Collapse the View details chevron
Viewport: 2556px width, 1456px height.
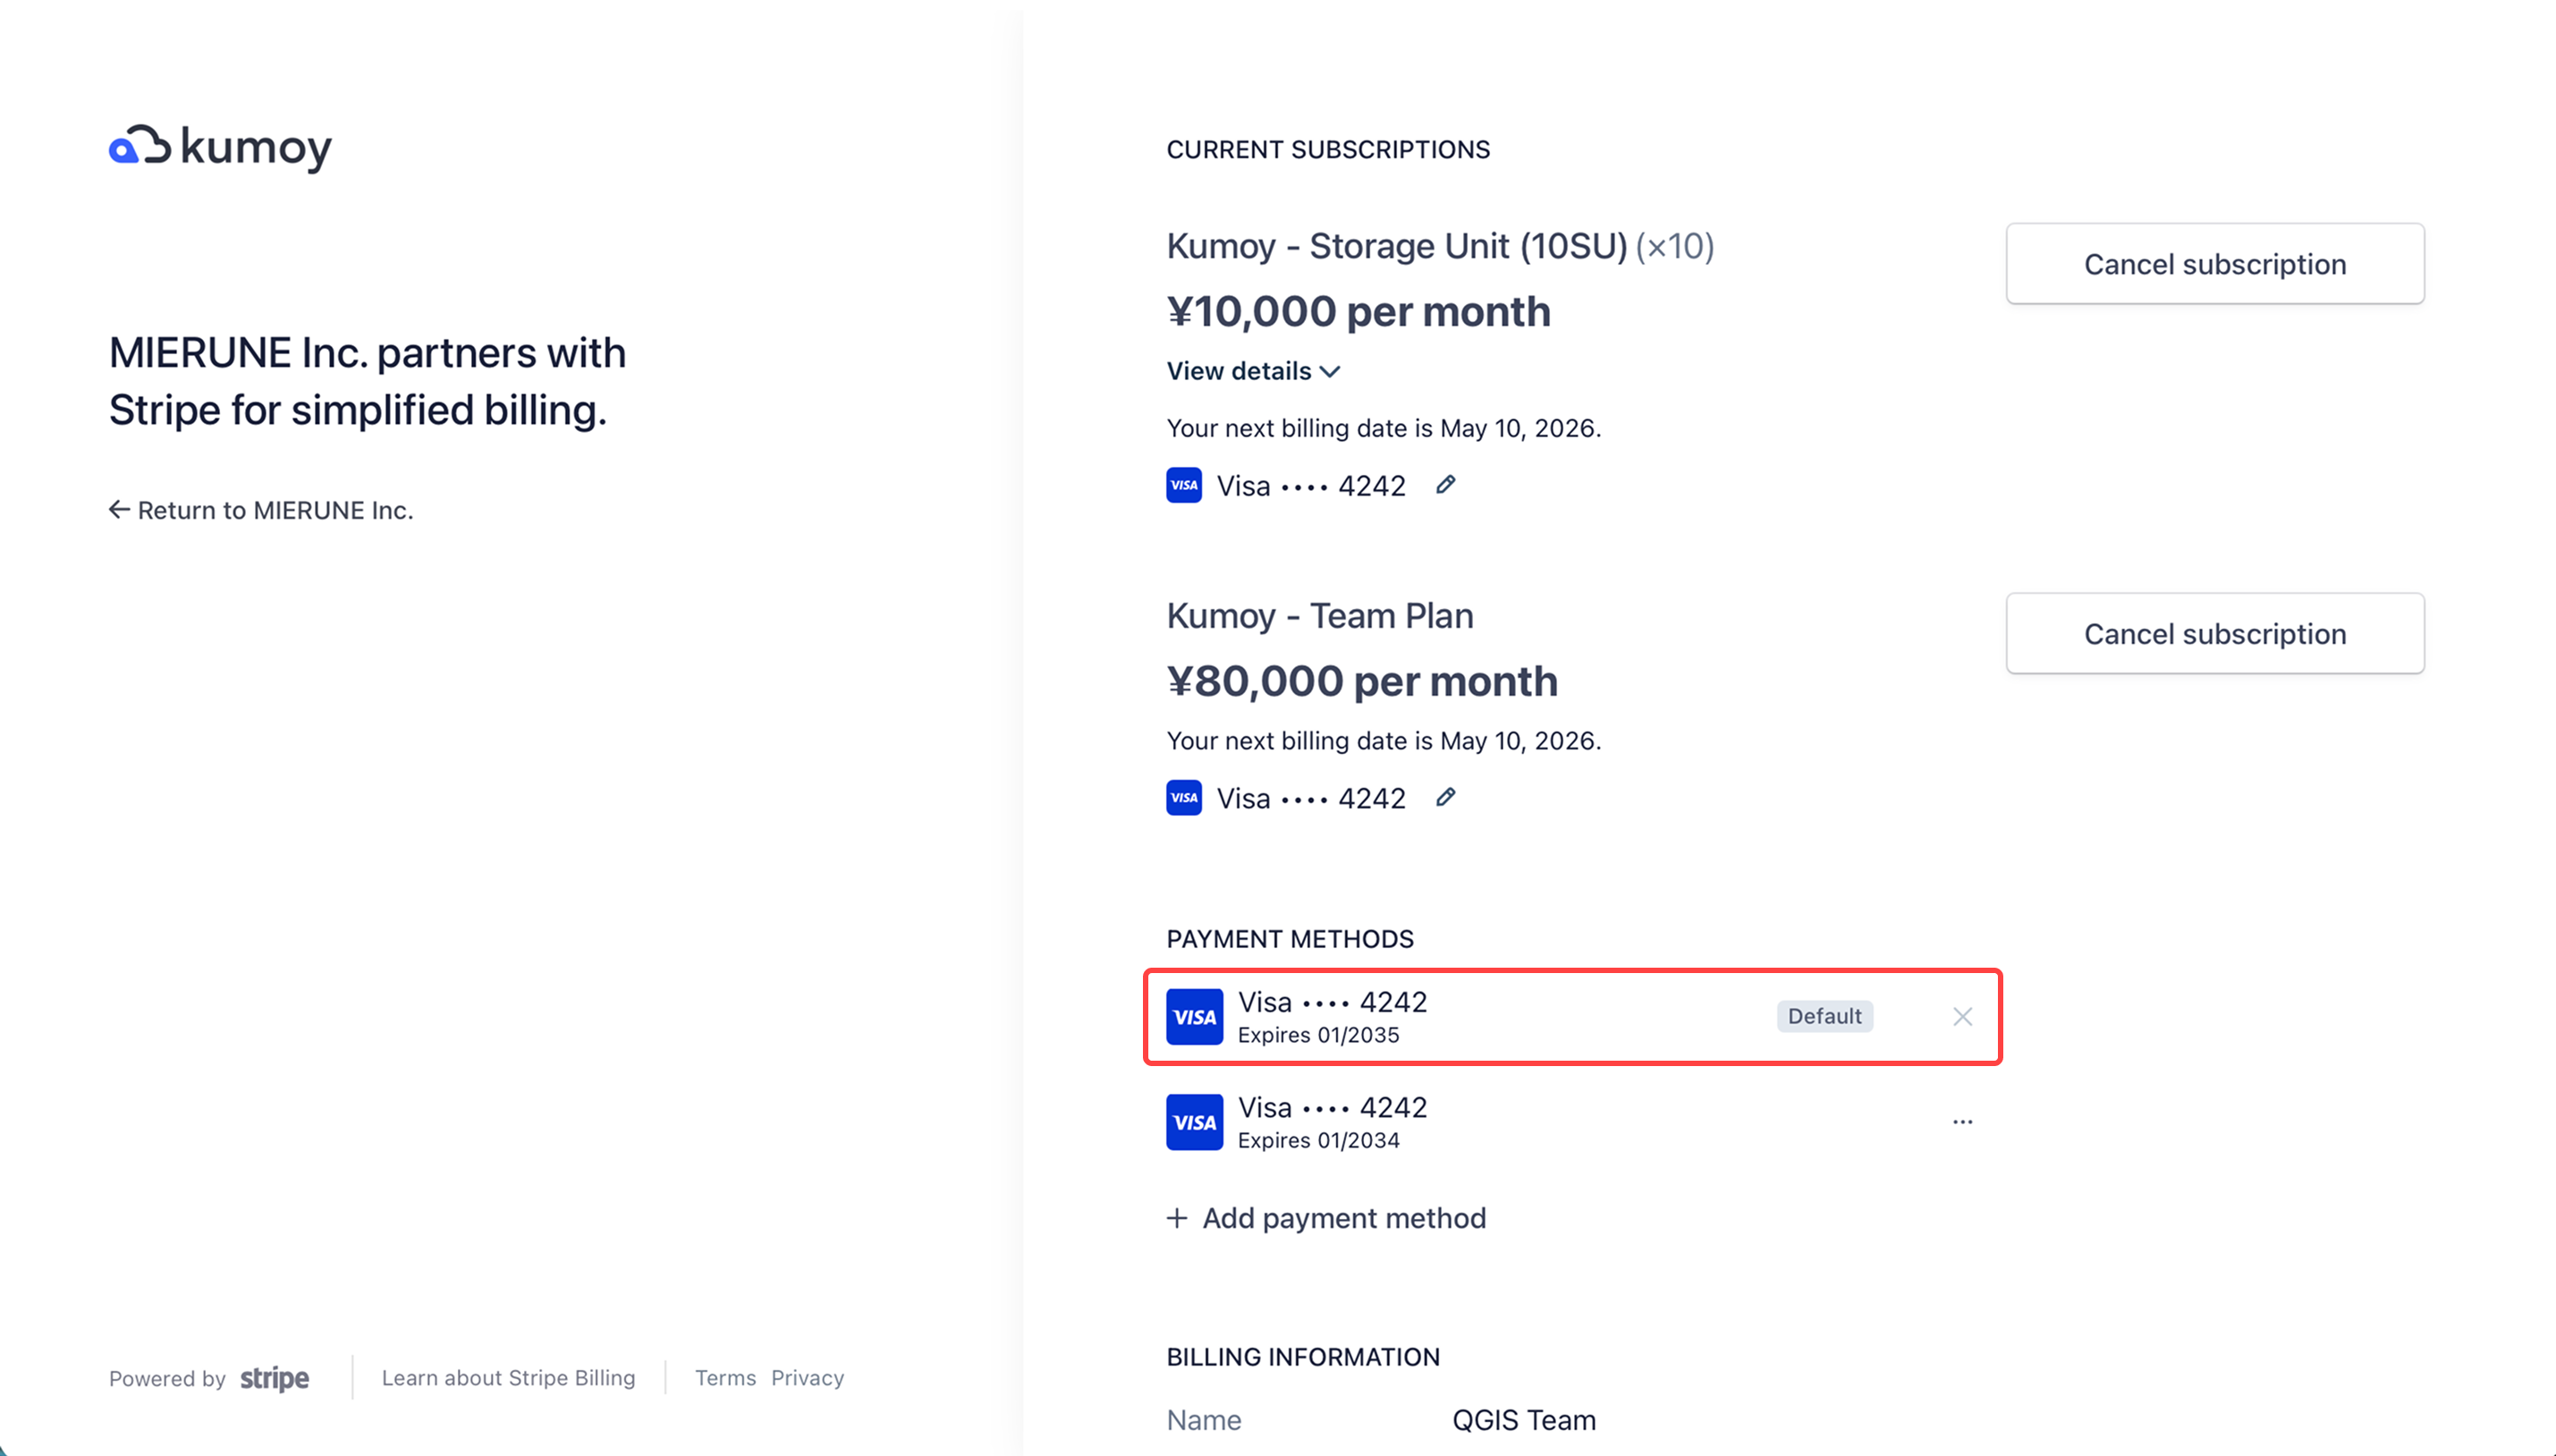(1330, 371)
